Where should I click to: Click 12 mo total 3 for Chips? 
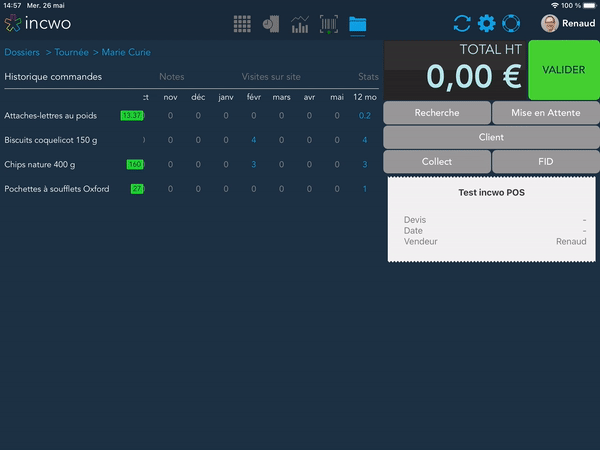click(x=365, y=165)
